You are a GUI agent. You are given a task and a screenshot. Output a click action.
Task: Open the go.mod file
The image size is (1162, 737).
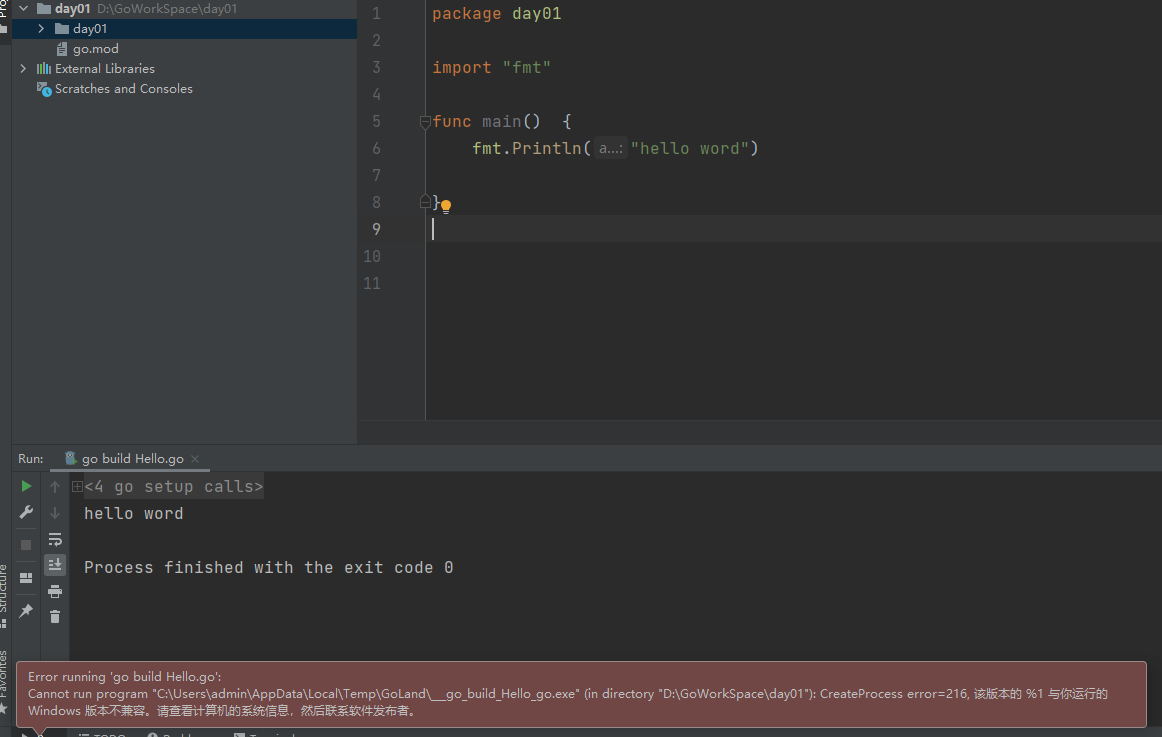pos(98,48)
